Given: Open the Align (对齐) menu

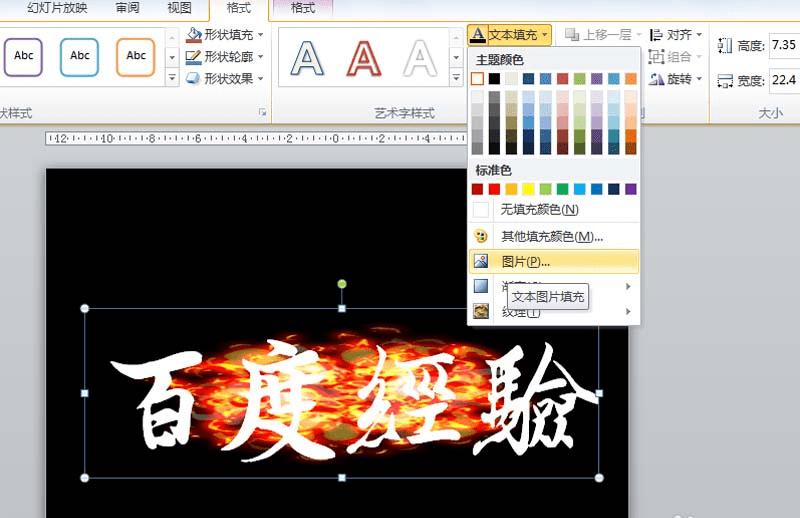Looking at the screenshot, I should click(x=676, y=35).
